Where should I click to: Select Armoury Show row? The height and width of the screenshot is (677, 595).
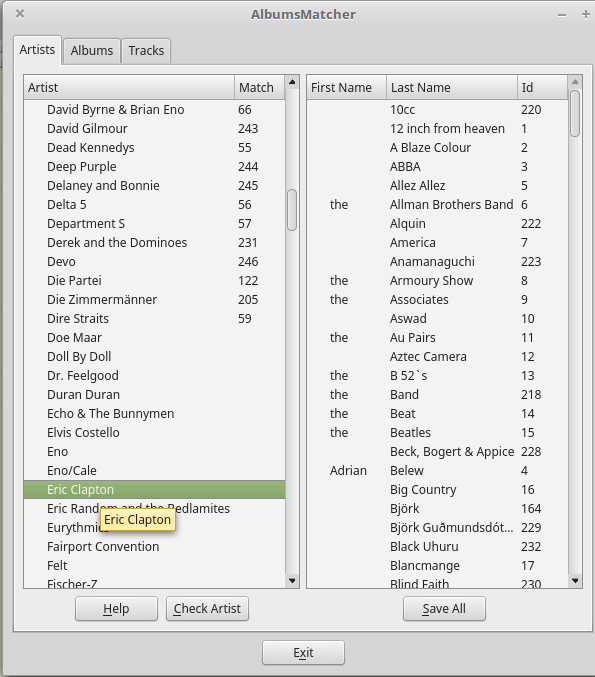pyautogui.click(x=437, y=281)
